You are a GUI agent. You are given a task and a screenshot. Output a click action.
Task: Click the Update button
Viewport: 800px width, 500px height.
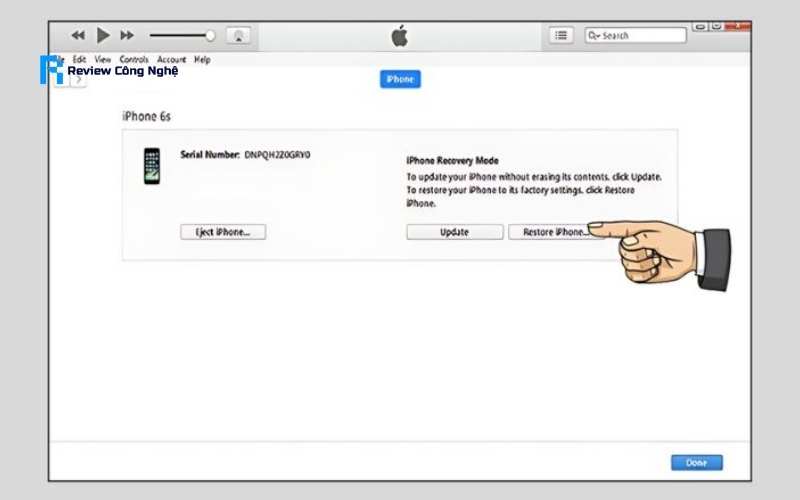455,232
